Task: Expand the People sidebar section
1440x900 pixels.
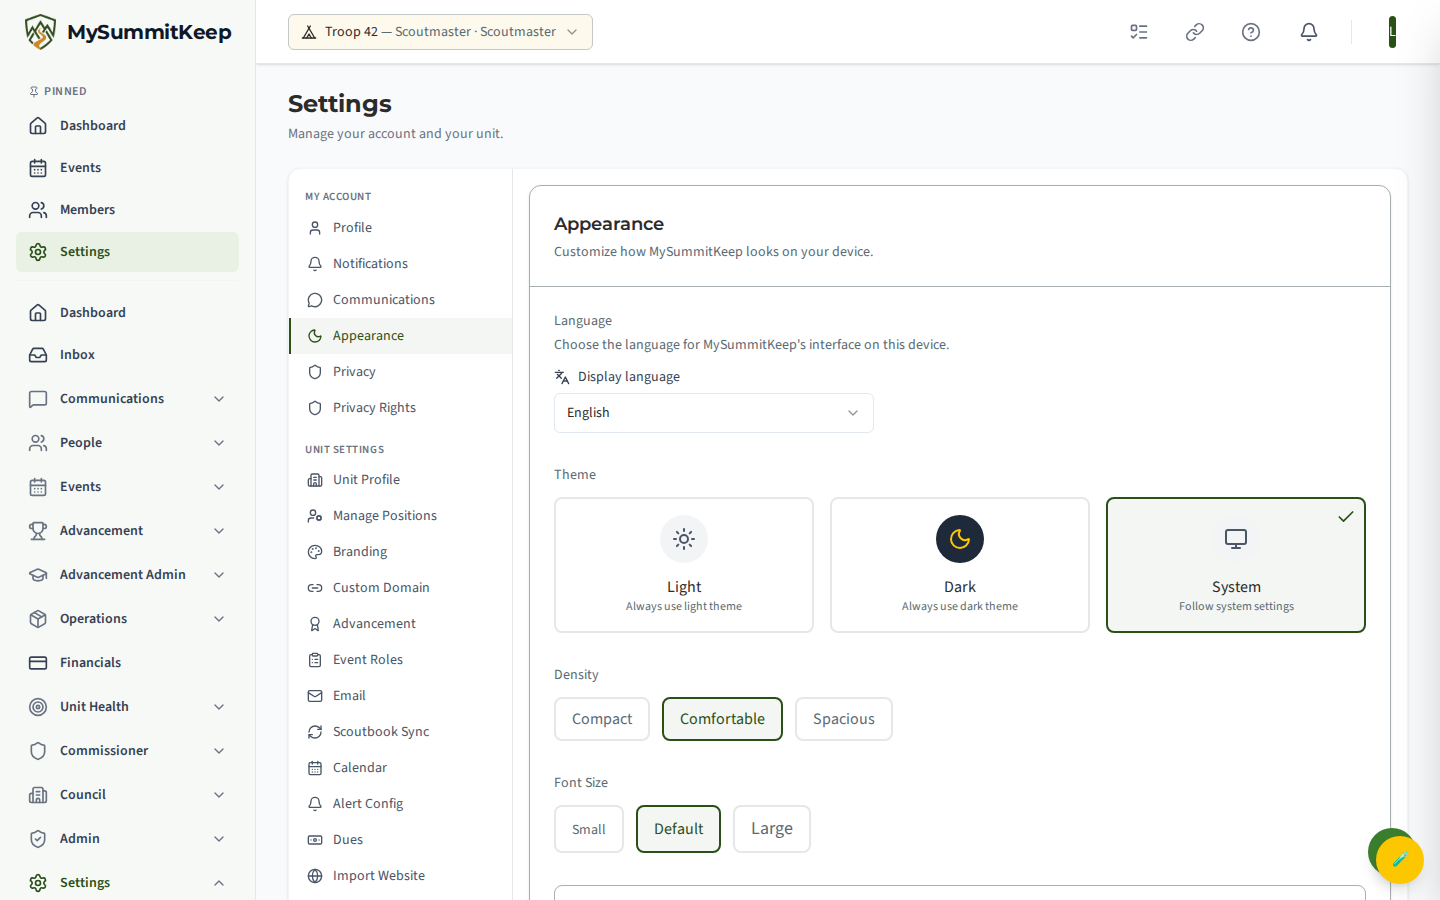Action: [127, 443]
